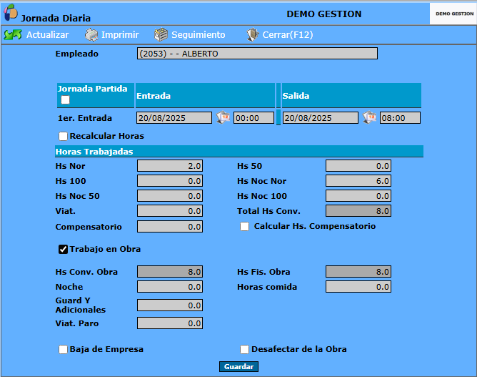Viewport: 477px width, 377px height.
Task: Check the Baja de Empresa checkbox
Action: [x=63, y=349]
